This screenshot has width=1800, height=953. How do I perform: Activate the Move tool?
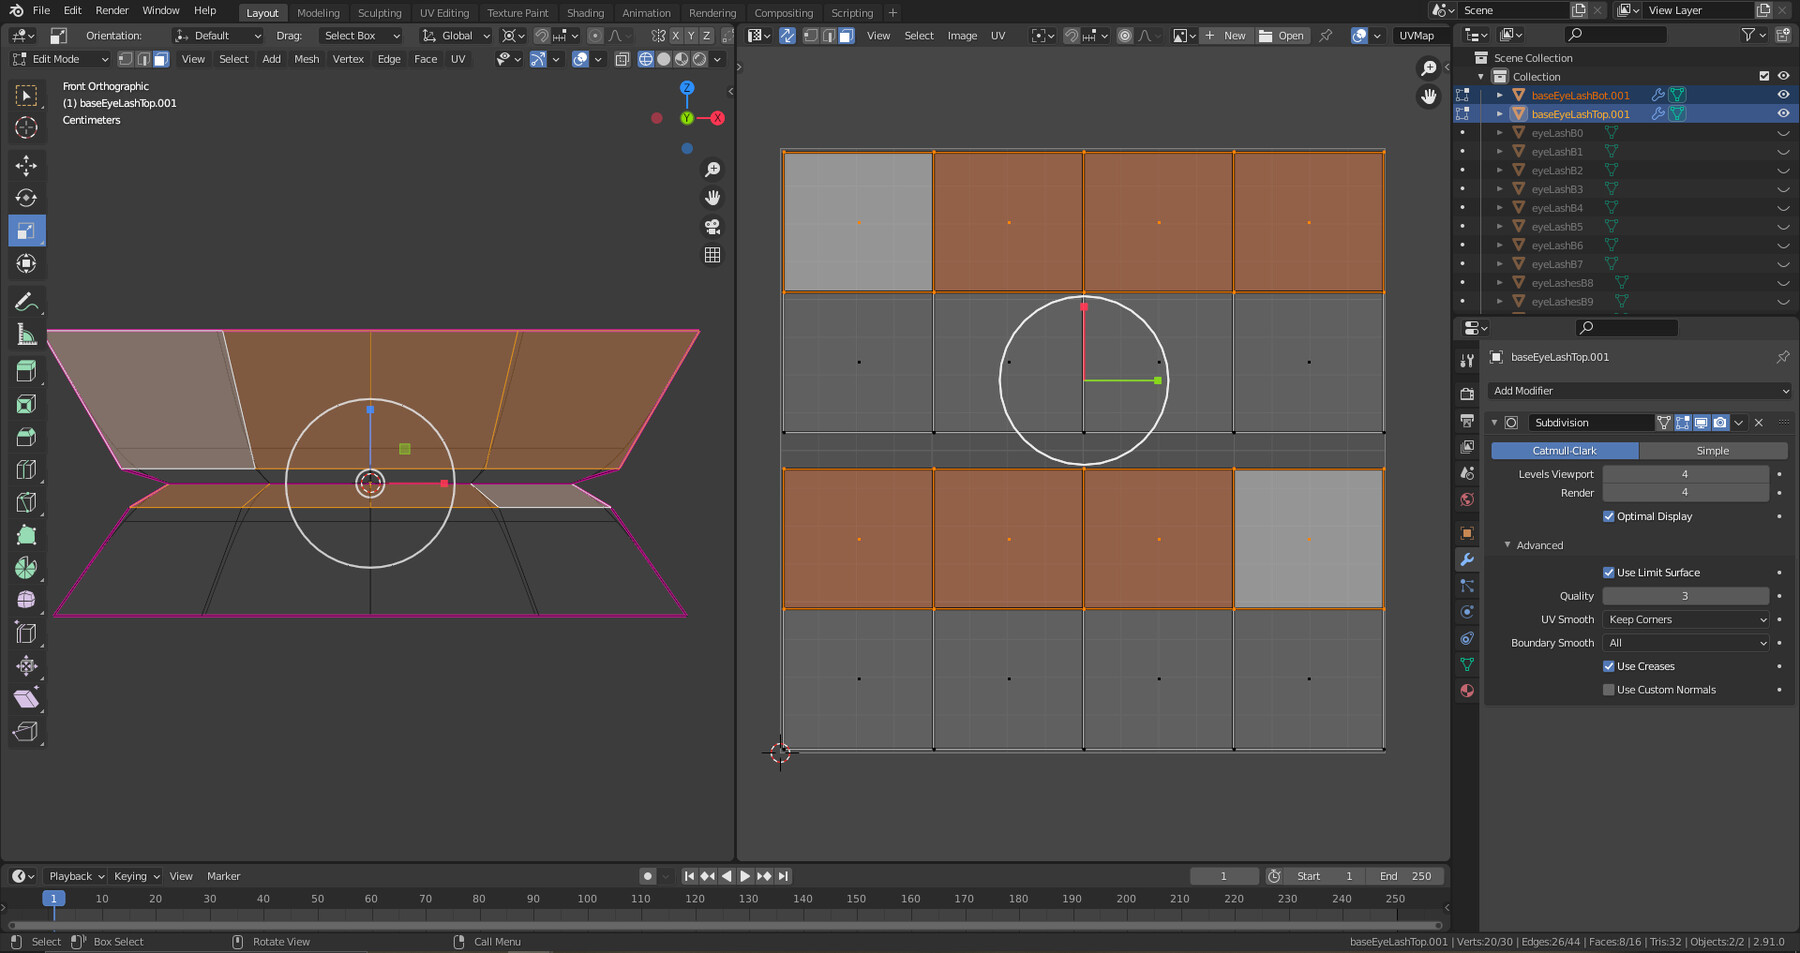pos(26,165)
